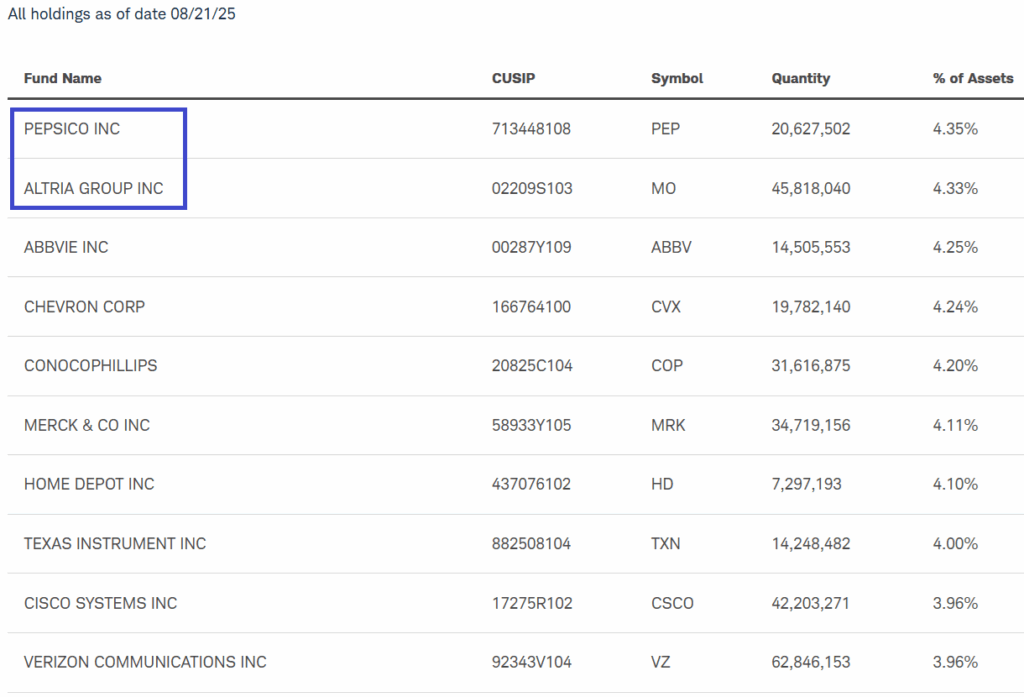The height and width of the screenshot is (697, 1024).
Task: Select the CSCO ticker symbol
Action: pos(672,603)
